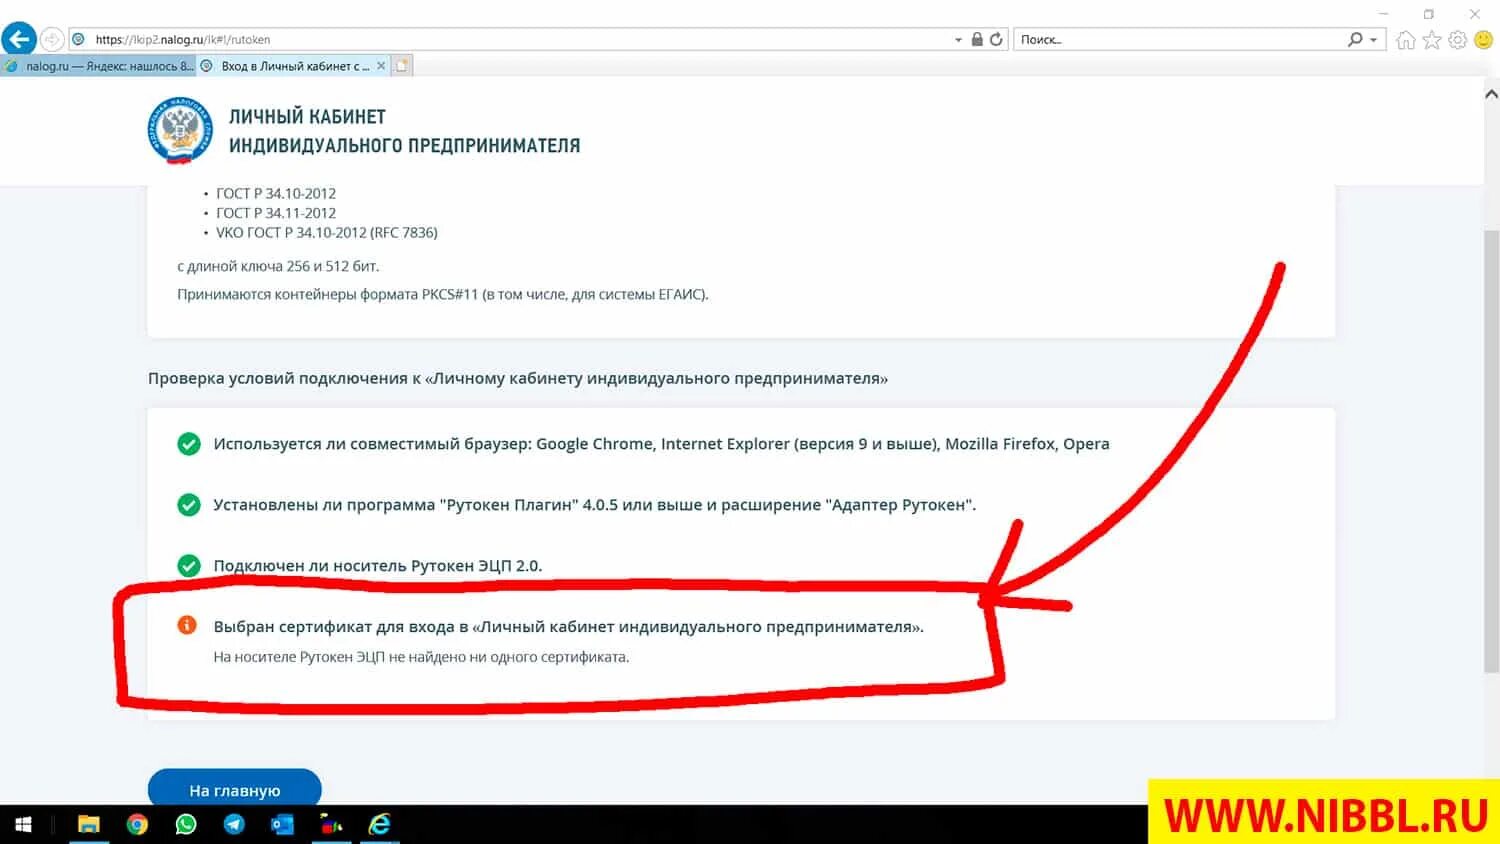Launch Google Chrome from taskbar
The width and height of the screenshot is (1500, 844).
click(137, 825)
